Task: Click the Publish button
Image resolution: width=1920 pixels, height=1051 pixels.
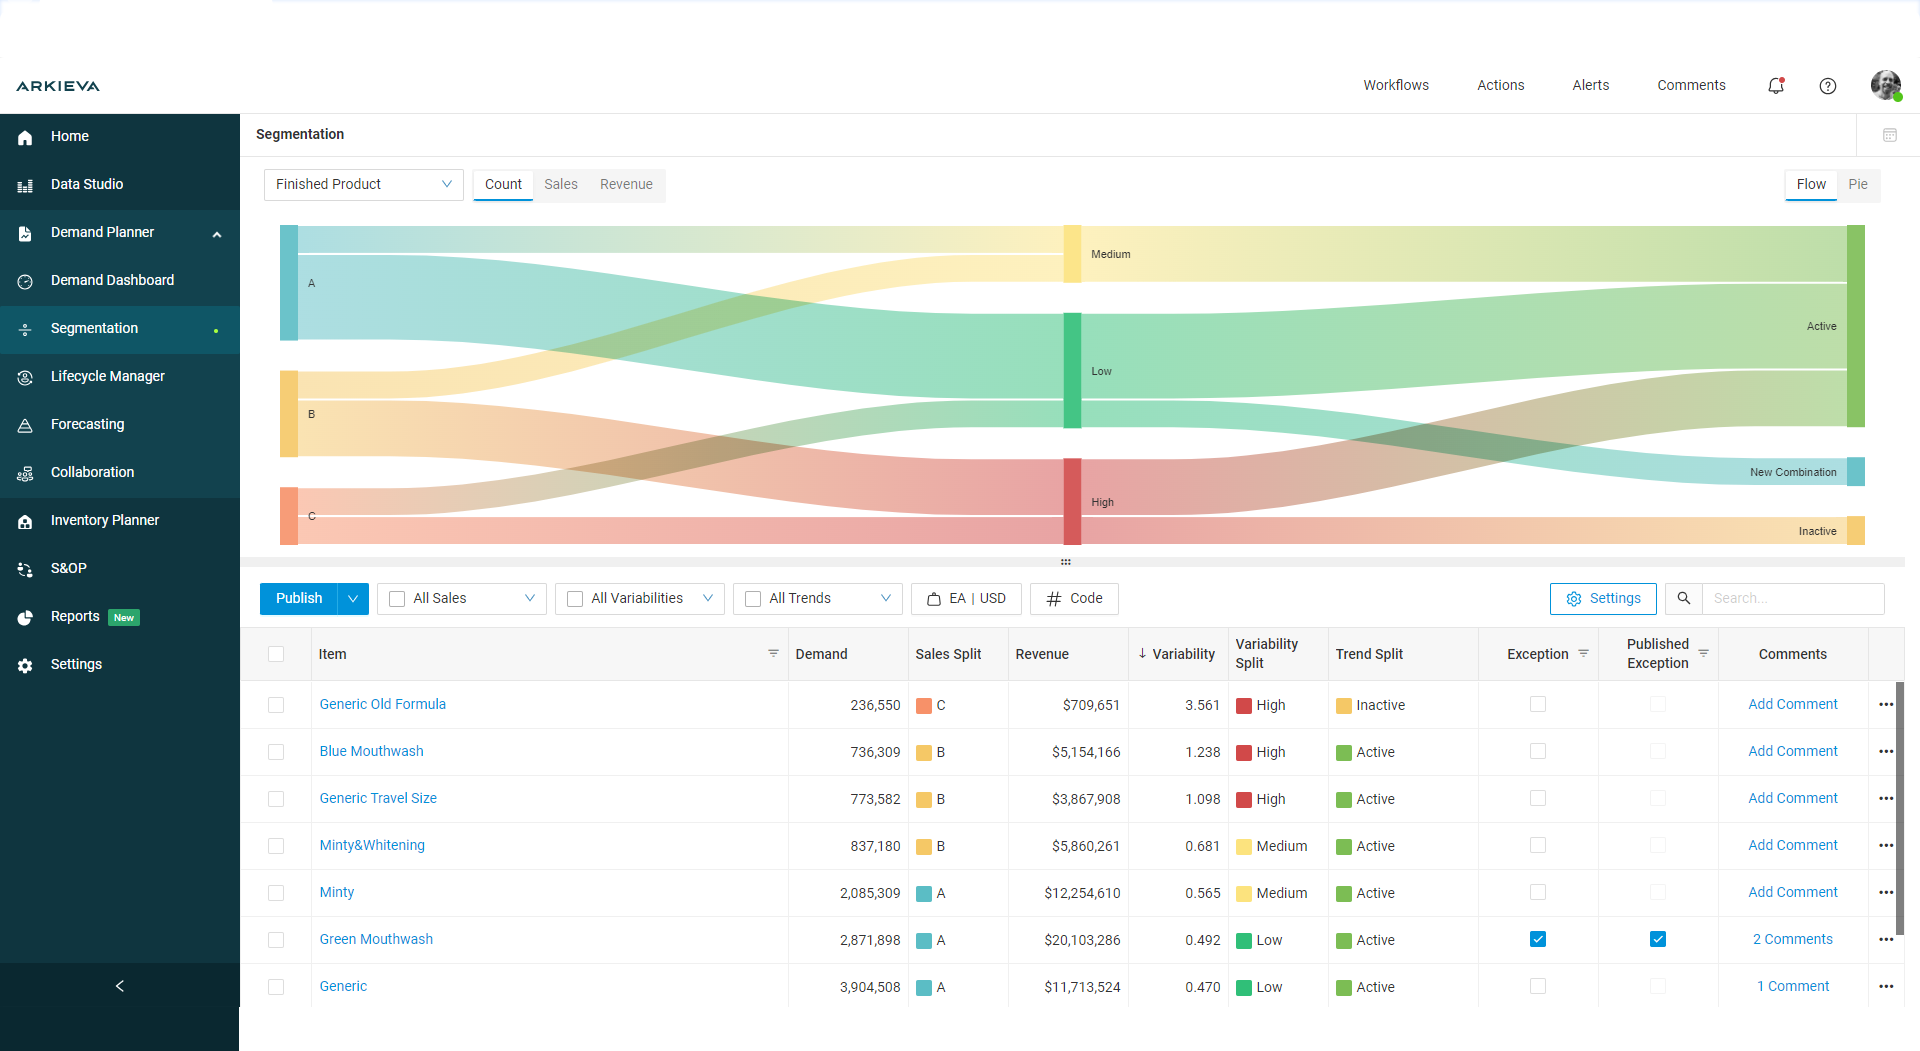Action: [x=298, y=598]
